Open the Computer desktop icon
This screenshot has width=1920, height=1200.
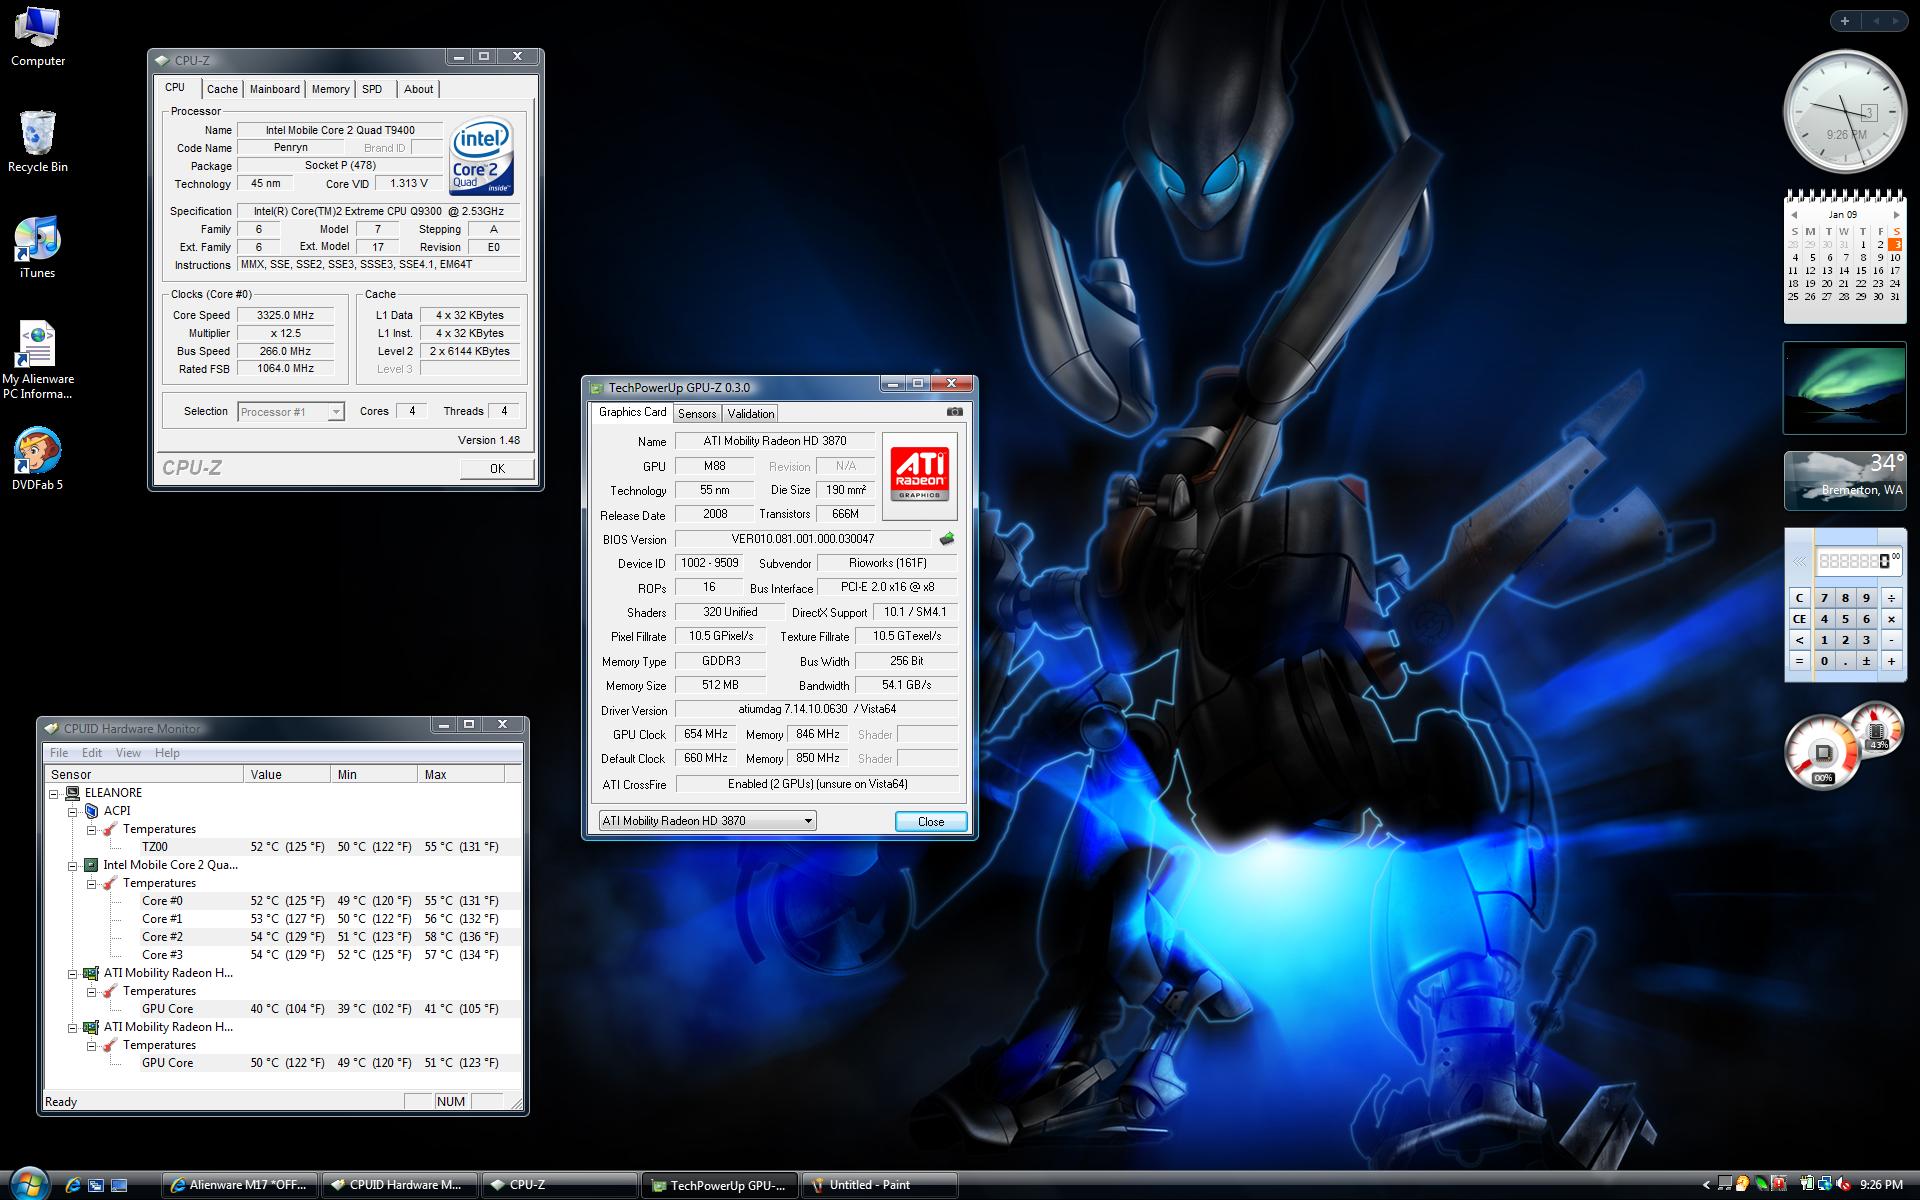(37, 36)
